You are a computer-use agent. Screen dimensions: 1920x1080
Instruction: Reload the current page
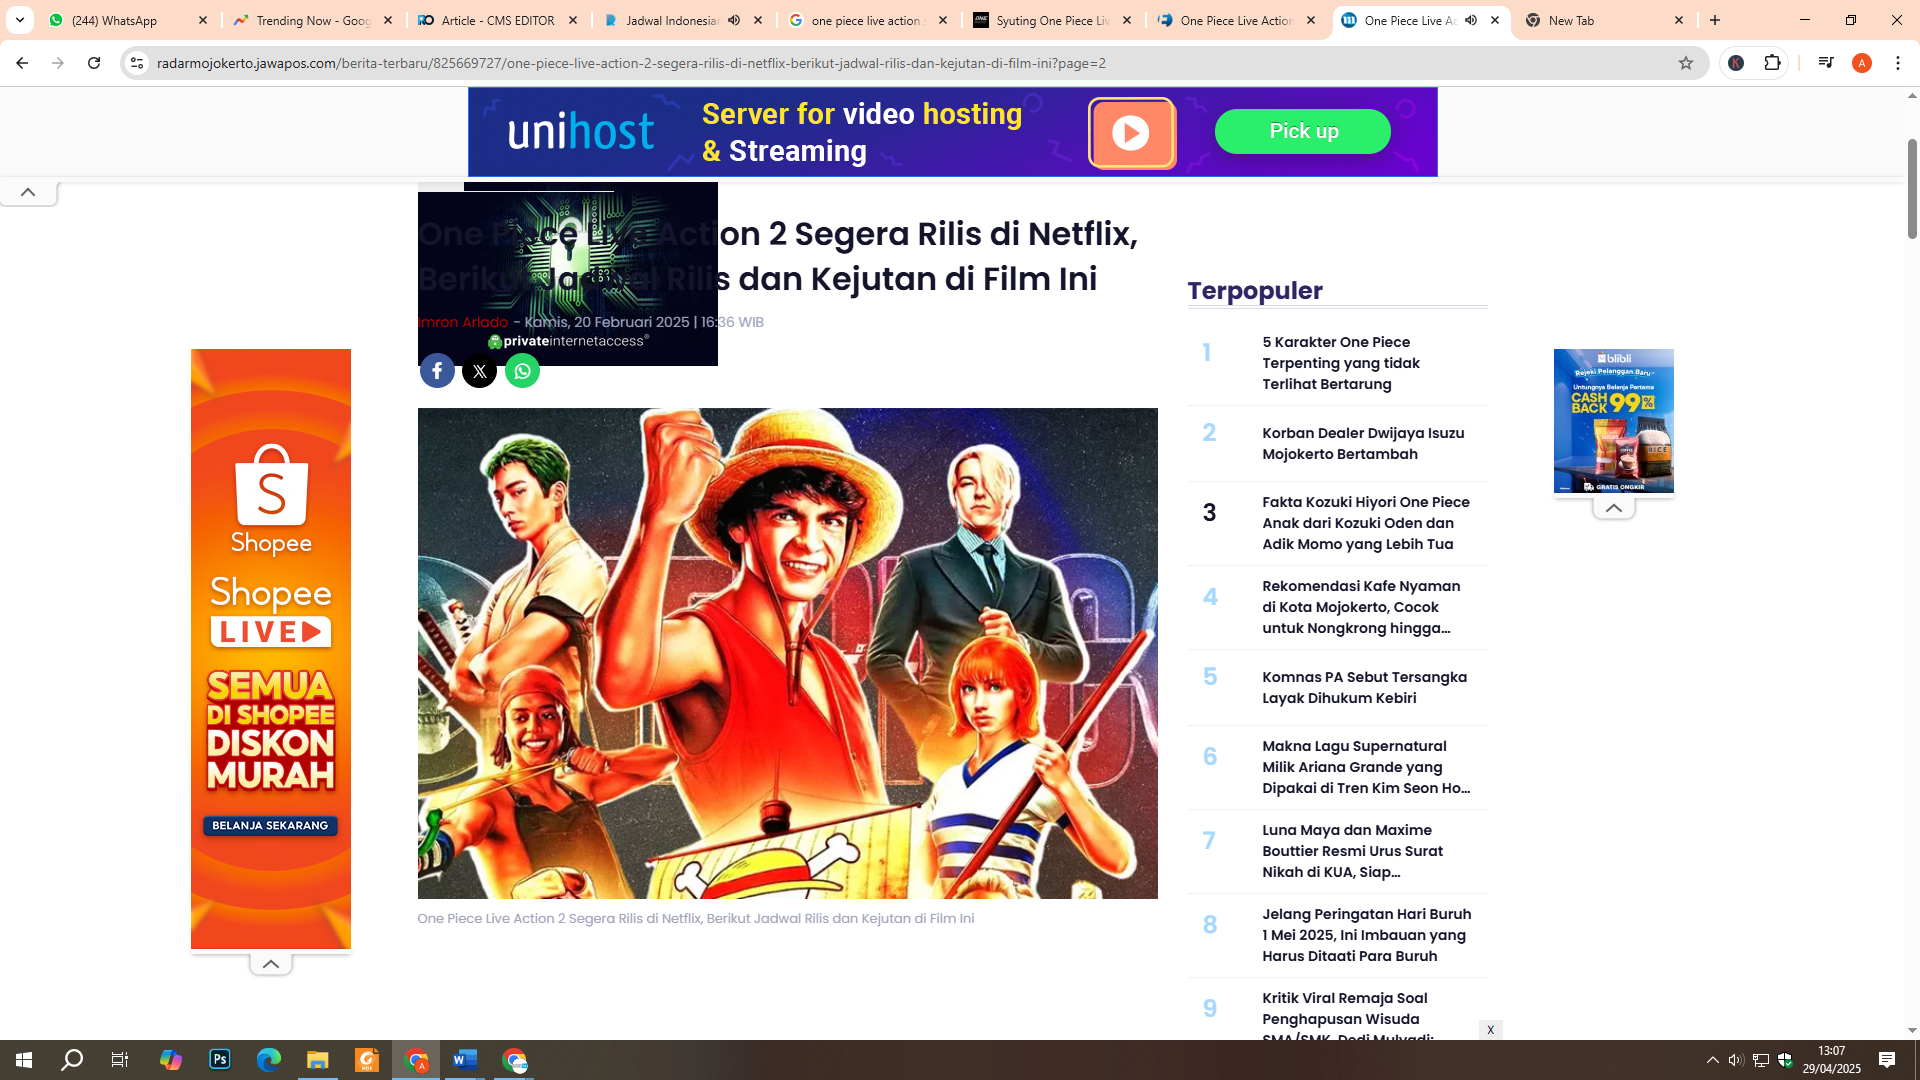pyautogui.click(x=94, y=63)
